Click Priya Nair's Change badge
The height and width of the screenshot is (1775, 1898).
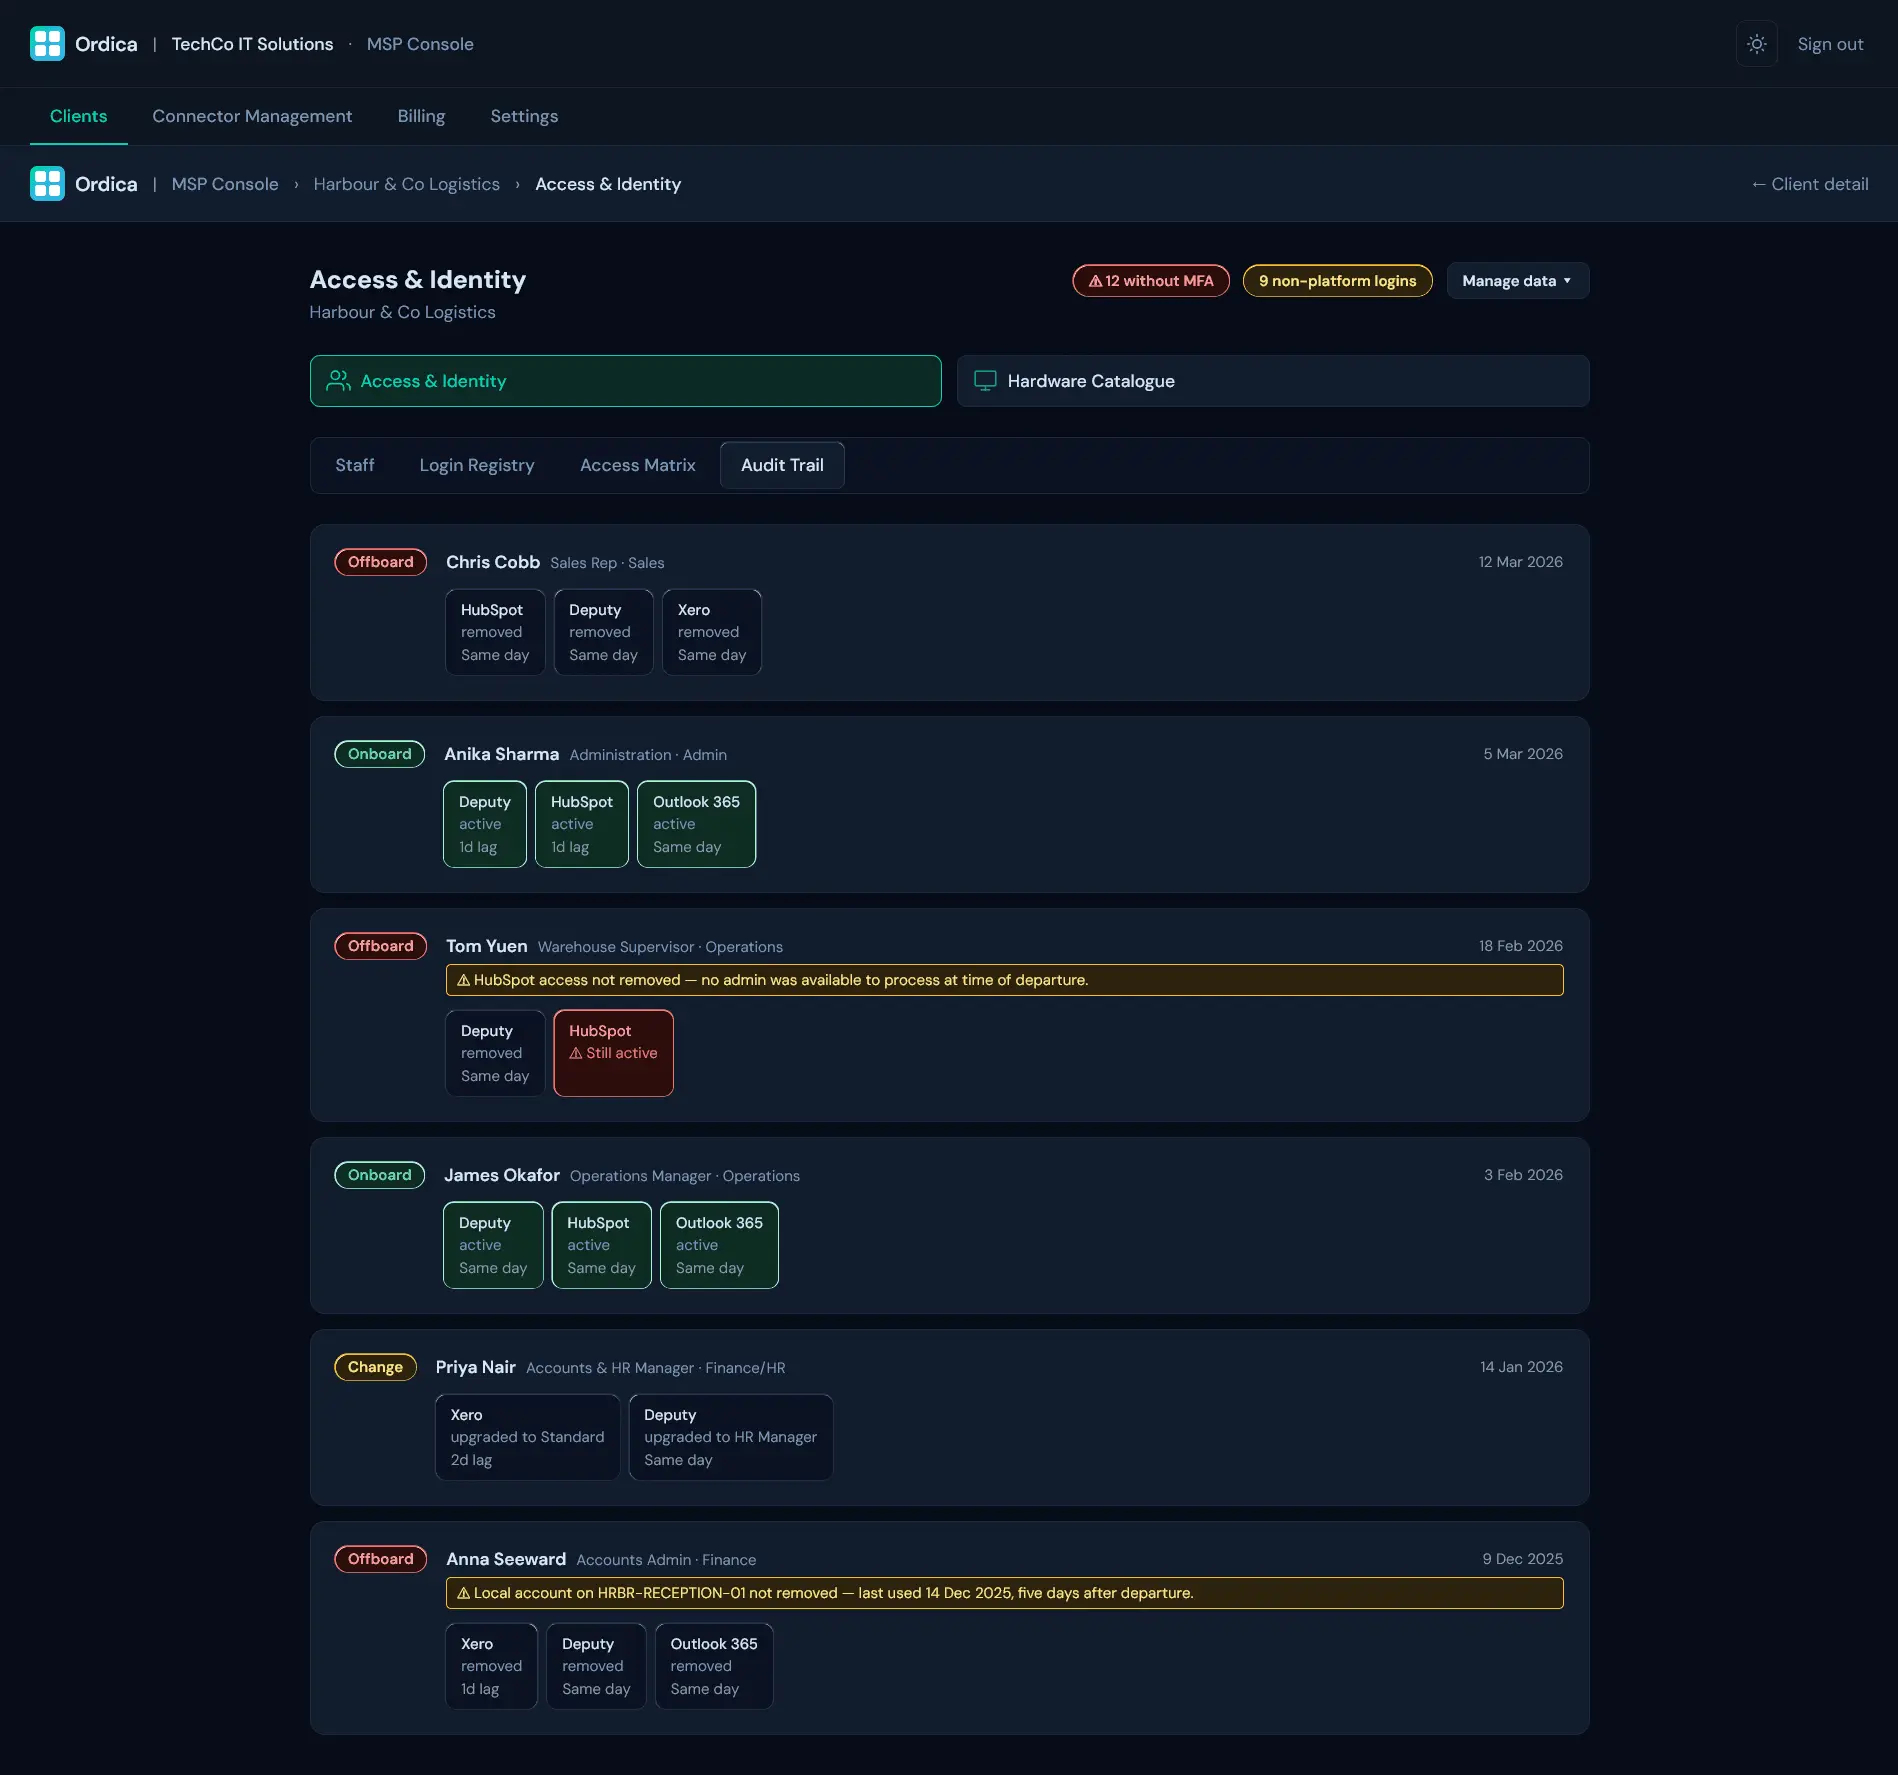coord(375,1367)
